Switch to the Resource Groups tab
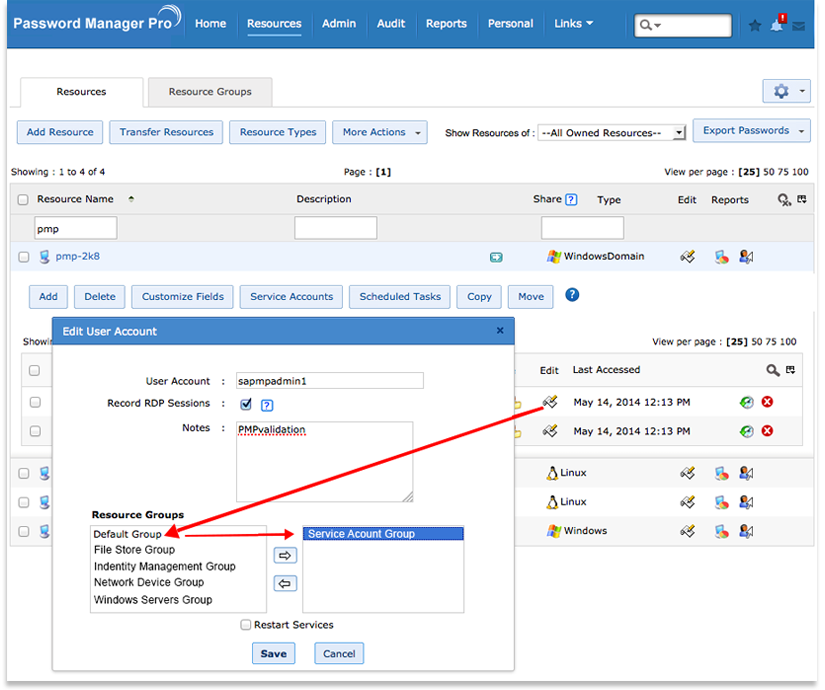This screenshot has height=690, width=825. coord(210,92)
